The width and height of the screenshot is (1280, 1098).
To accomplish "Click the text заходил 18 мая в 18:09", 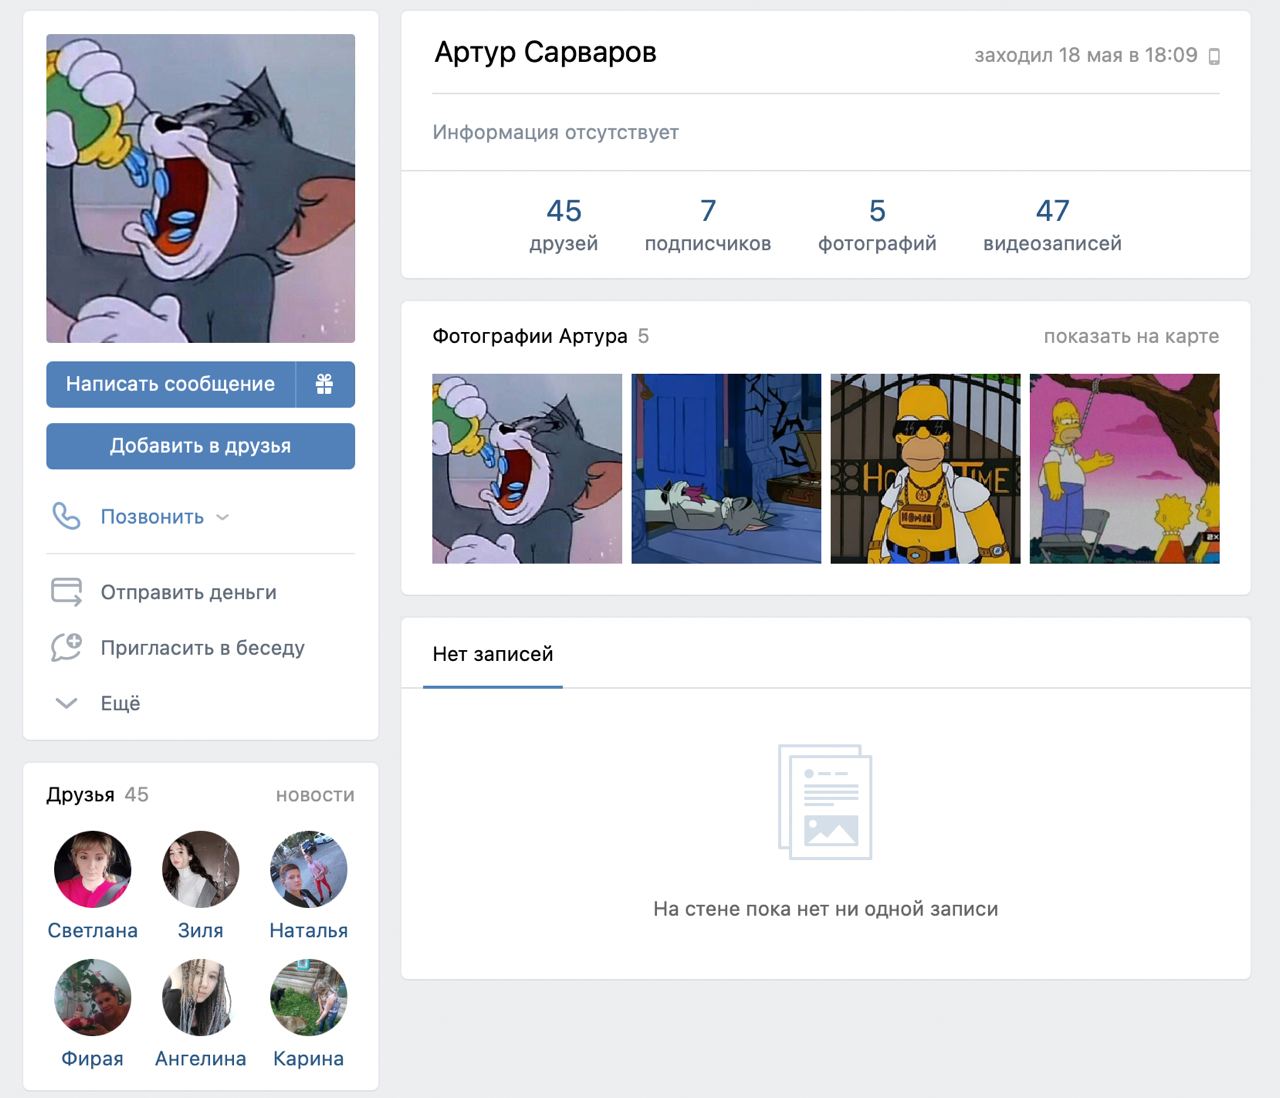I will tap(1086, 55).
